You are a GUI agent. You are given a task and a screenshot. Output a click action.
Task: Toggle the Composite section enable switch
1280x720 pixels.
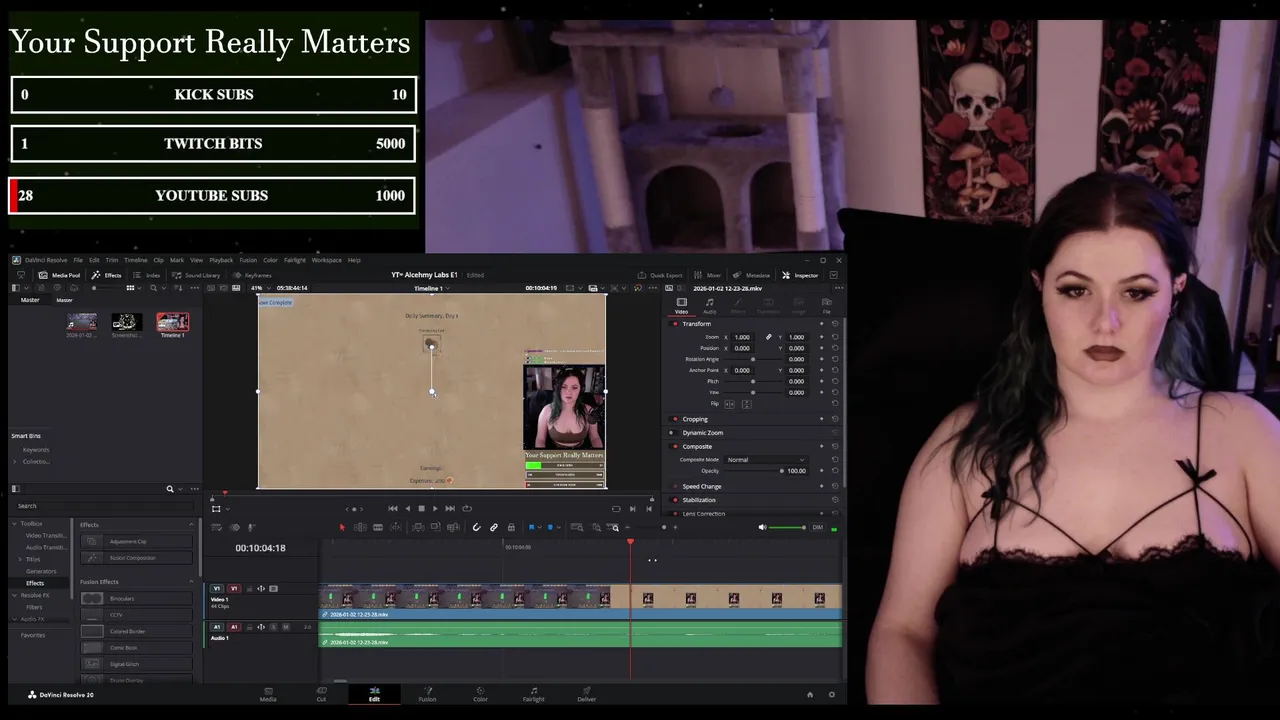[675, 447]
